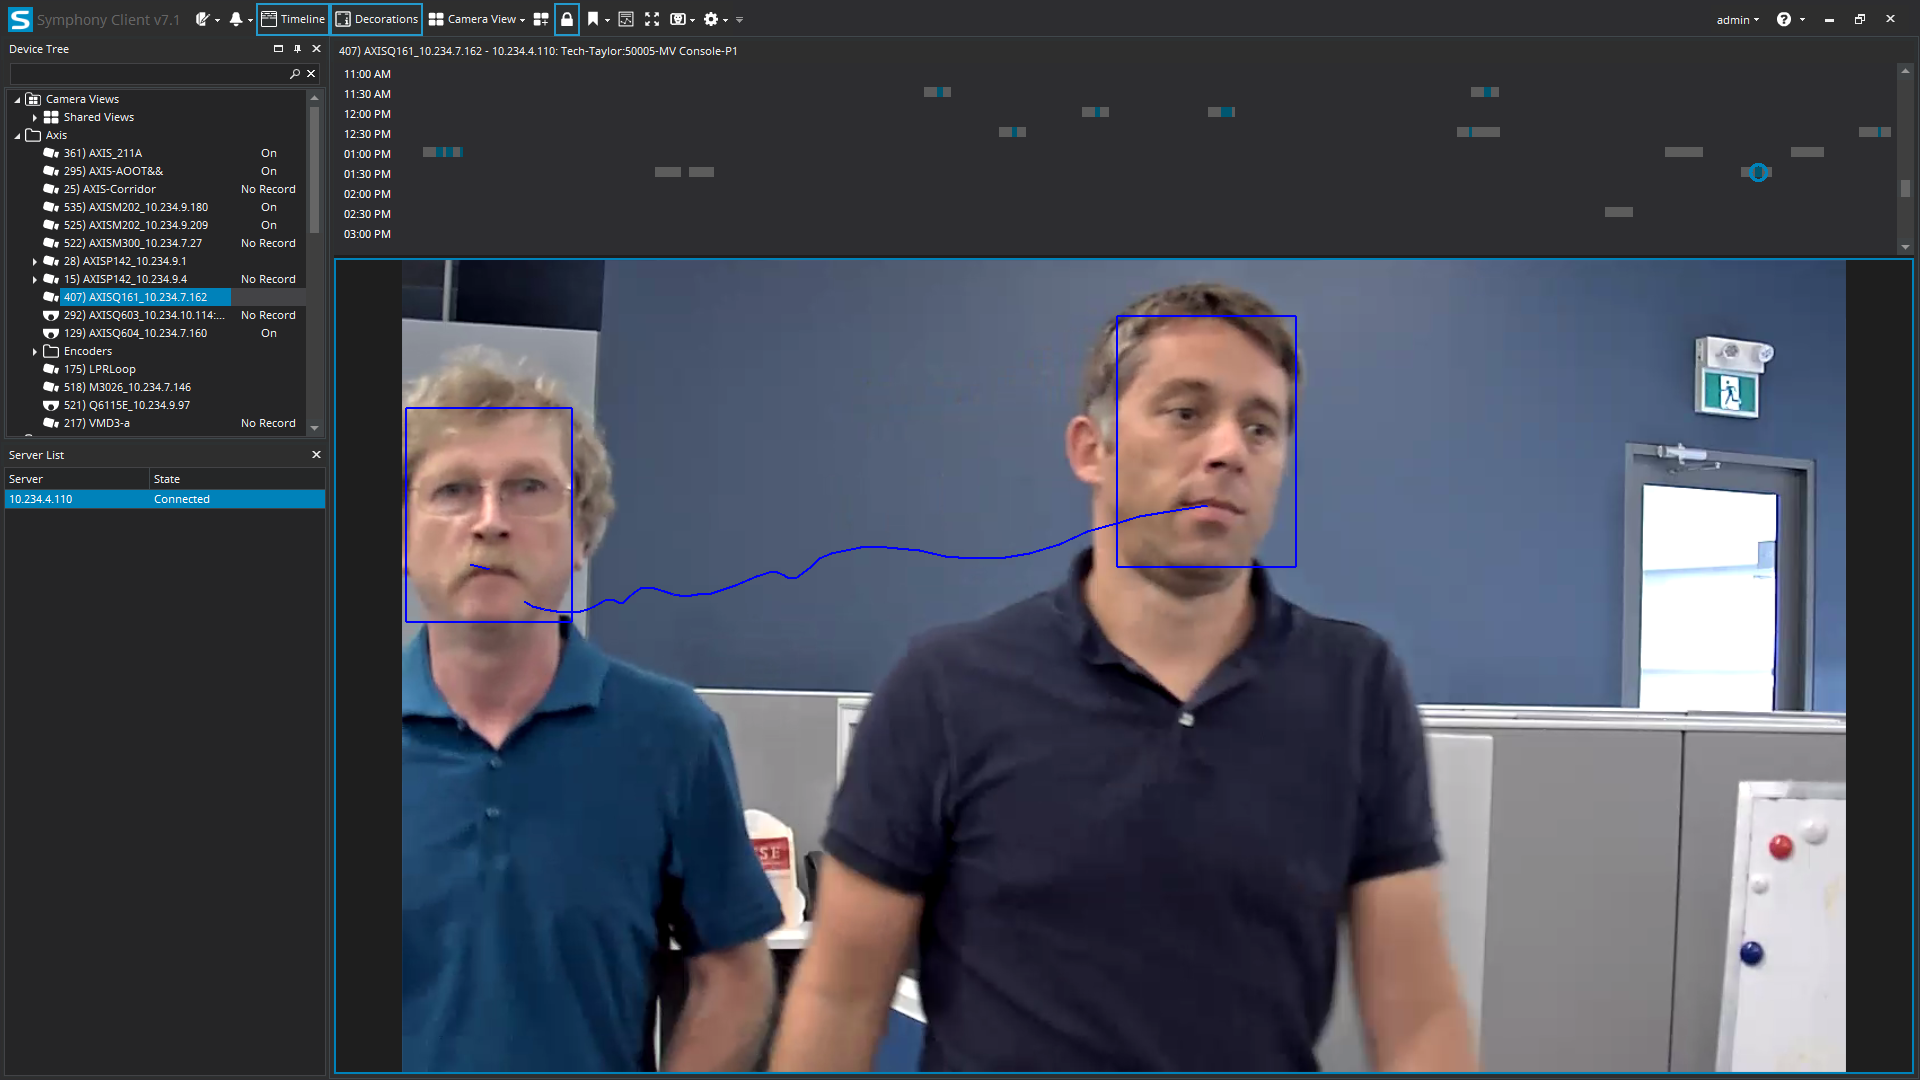
Task: Expand the Encoders folder
Action: 35,352
